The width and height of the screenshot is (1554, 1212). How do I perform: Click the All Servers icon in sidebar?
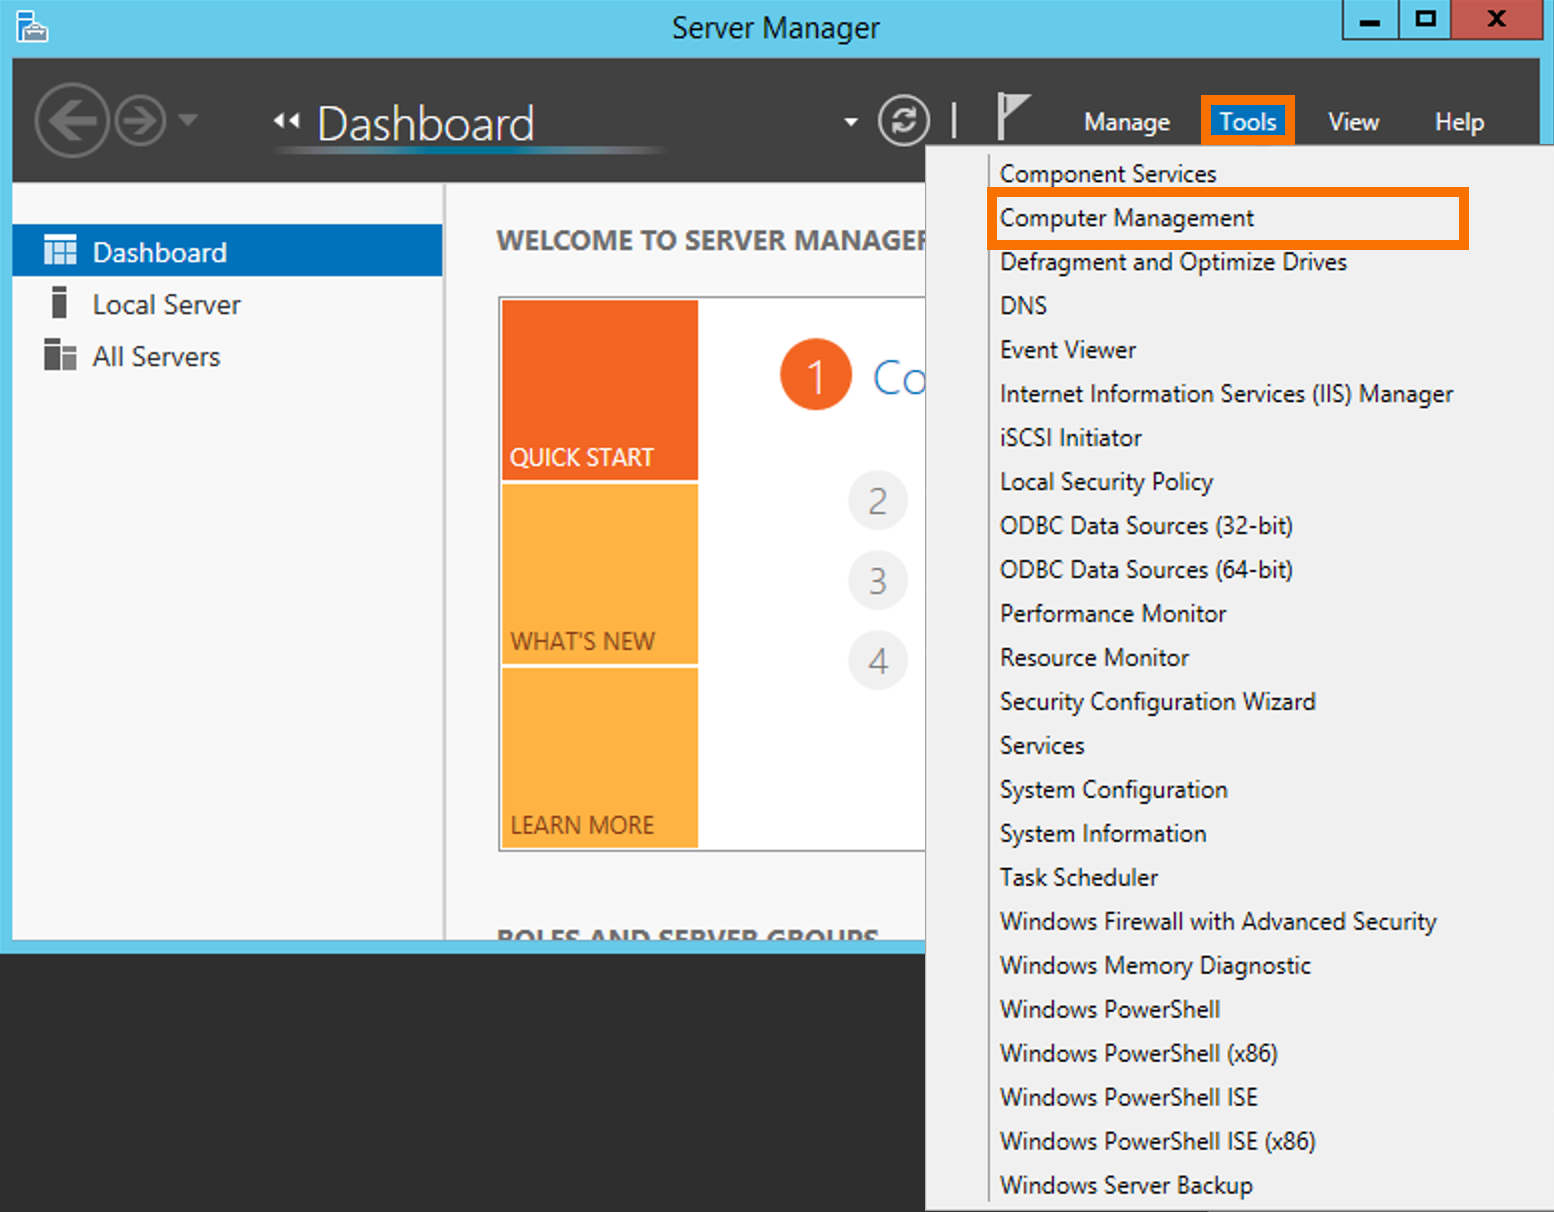coord(60,354)
